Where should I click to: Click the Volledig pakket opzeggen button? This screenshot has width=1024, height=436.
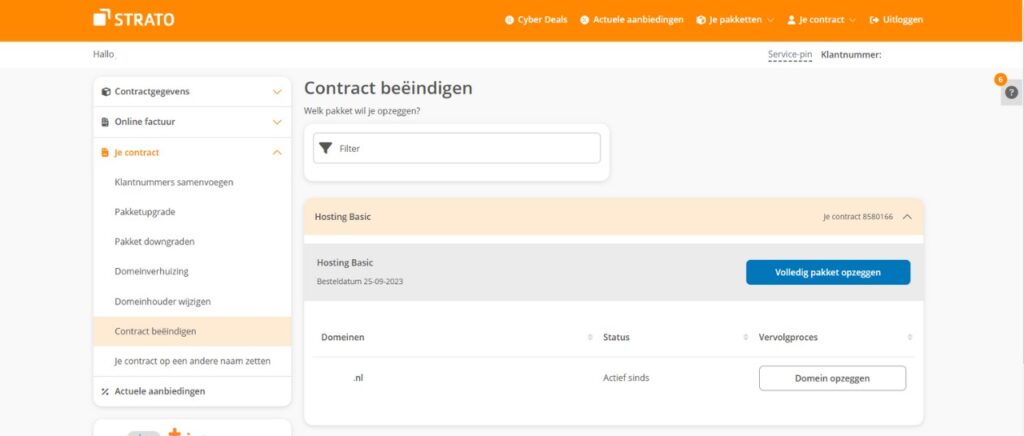tap(827, 272)
